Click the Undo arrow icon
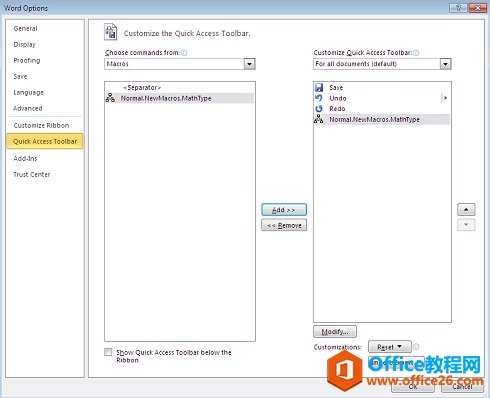This screenshot has width=490, height=398. tap(319, 98)
